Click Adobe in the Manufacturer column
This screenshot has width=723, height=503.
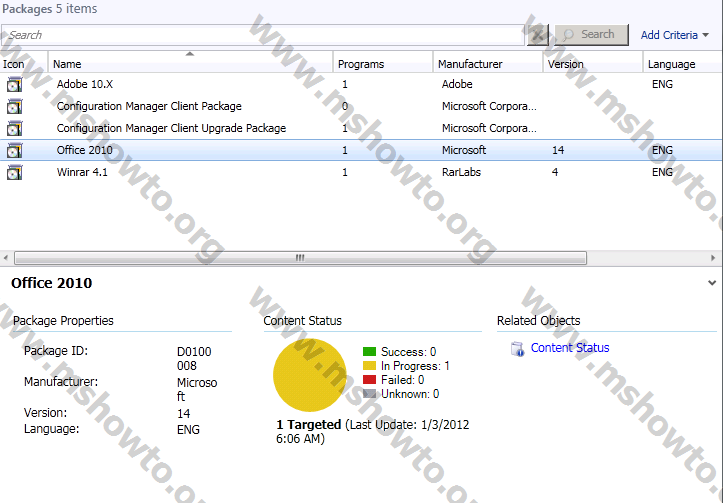point(457,84)
